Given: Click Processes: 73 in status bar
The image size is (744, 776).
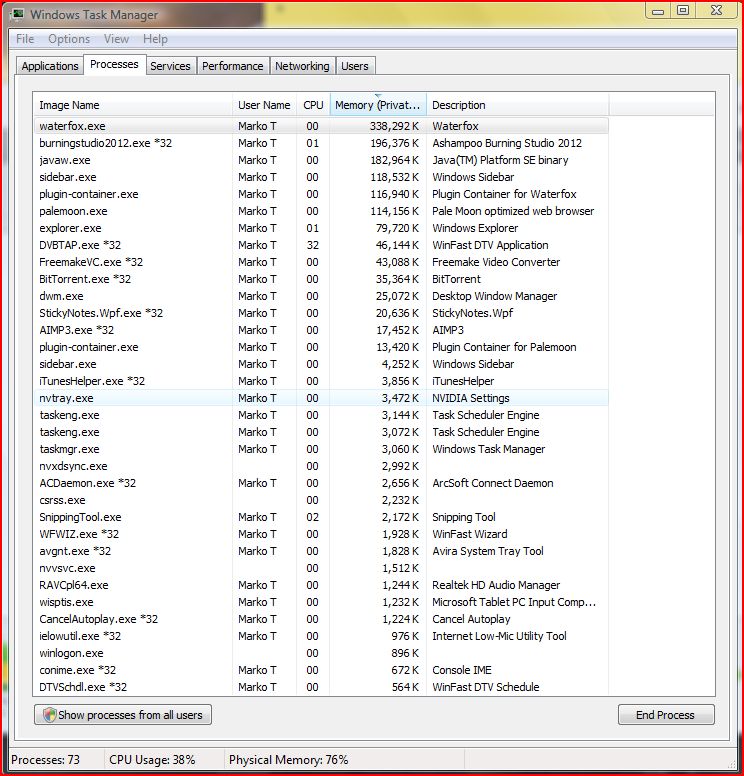Looking at the screenshot, I should [x=46, y=760].
